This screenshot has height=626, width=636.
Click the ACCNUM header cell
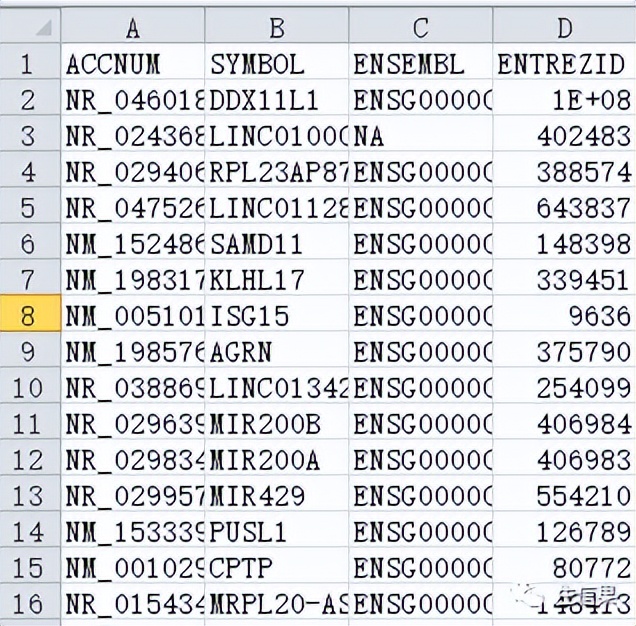133,61
